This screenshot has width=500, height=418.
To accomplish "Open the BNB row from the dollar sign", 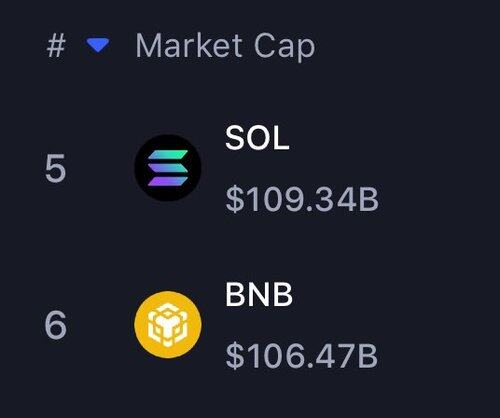I will point(235,356).
